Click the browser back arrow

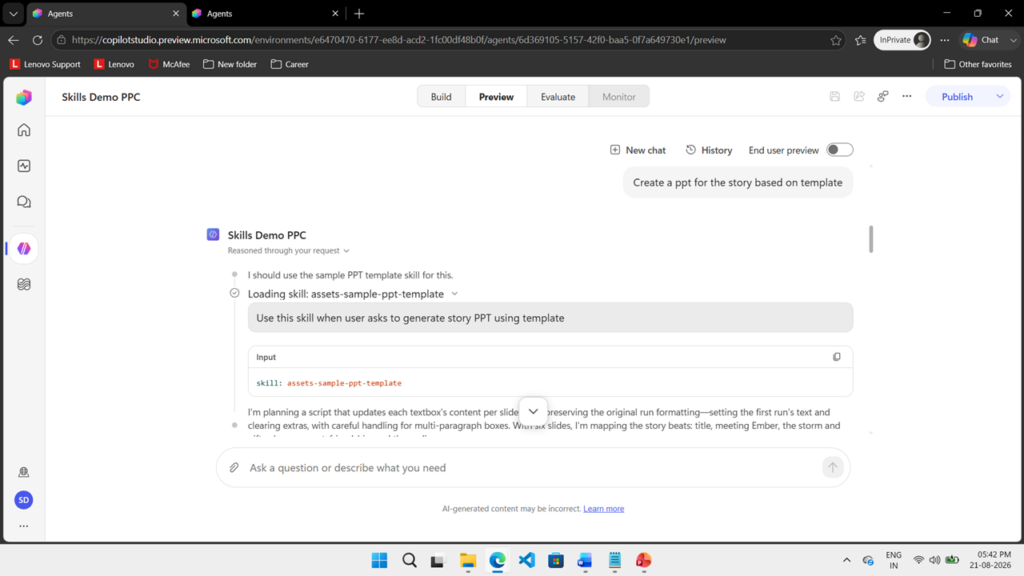14,40
